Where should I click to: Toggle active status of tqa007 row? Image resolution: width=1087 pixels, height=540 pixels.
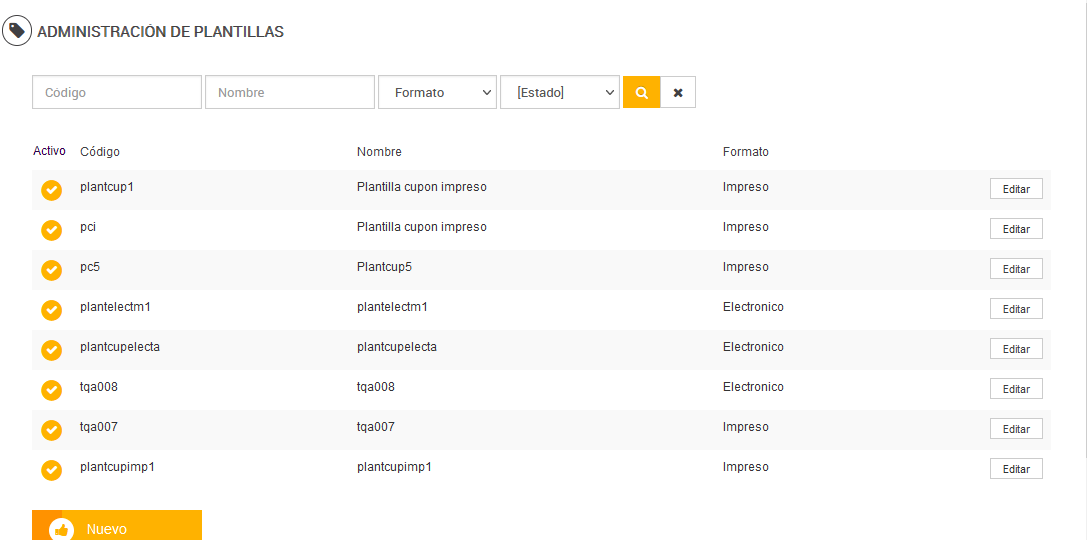[52, 430]
